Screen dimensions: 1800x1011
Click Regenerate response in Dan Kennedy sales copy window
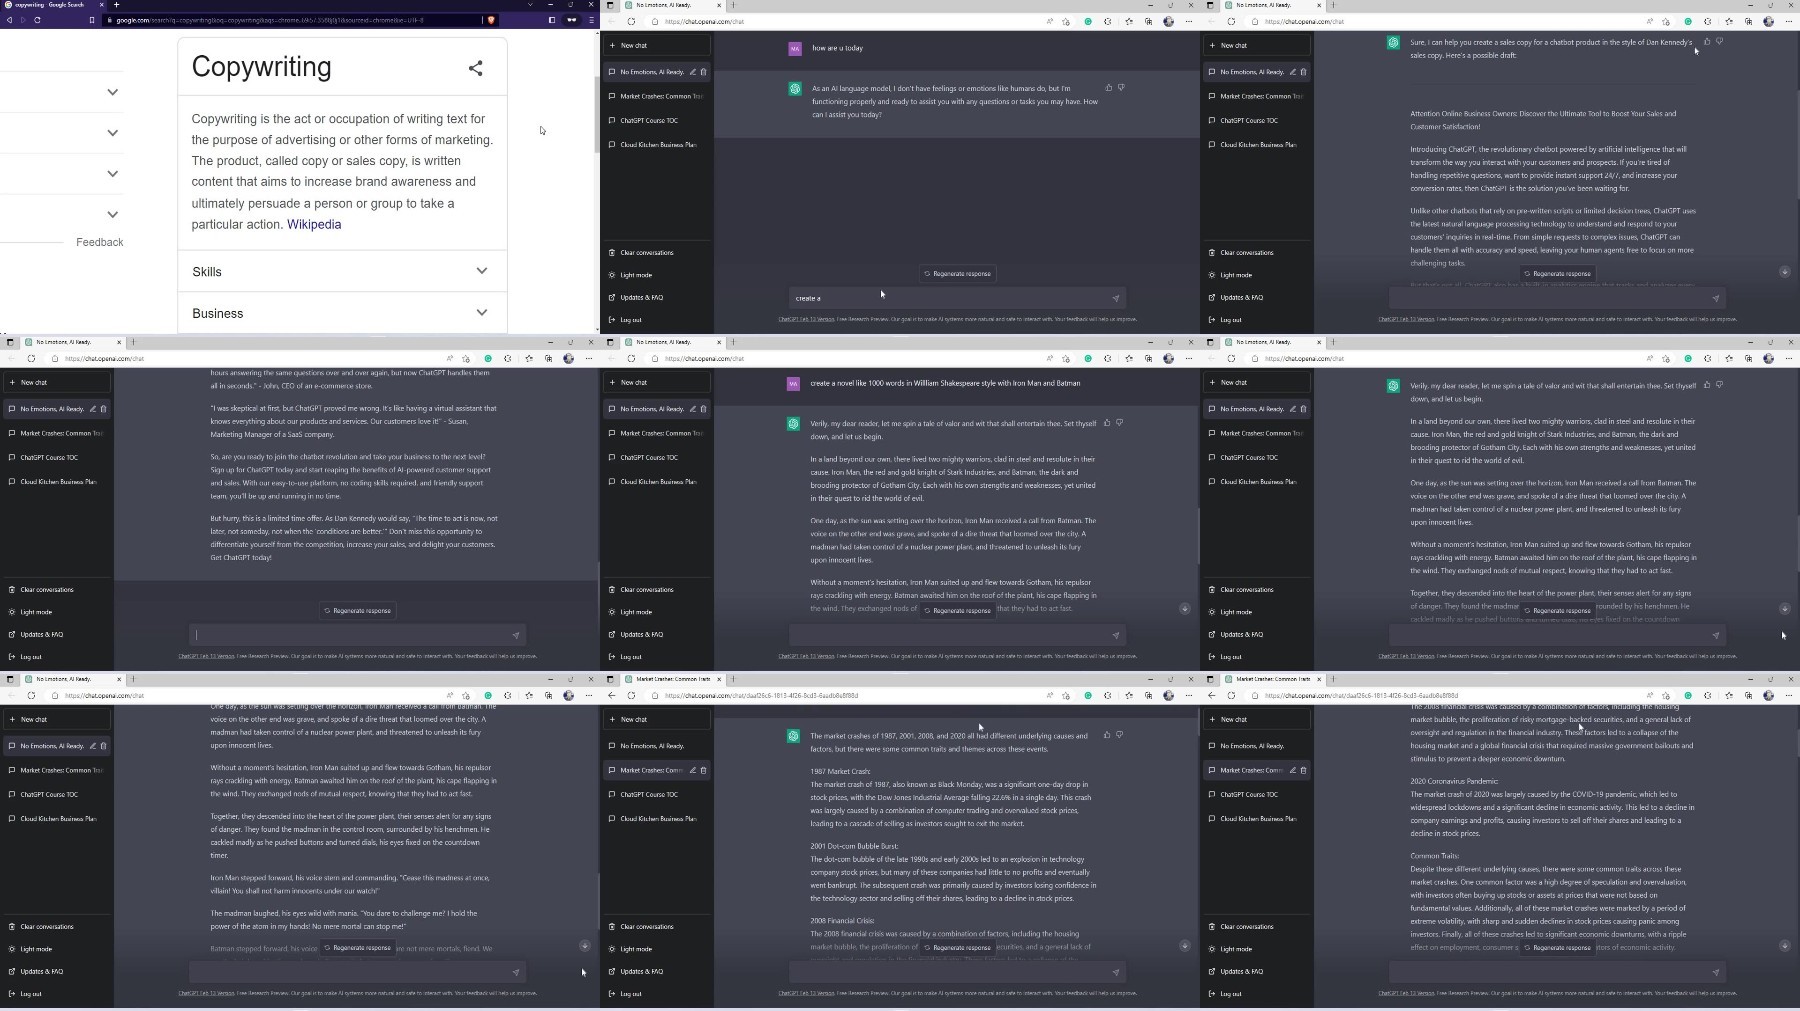[1558, 273]
